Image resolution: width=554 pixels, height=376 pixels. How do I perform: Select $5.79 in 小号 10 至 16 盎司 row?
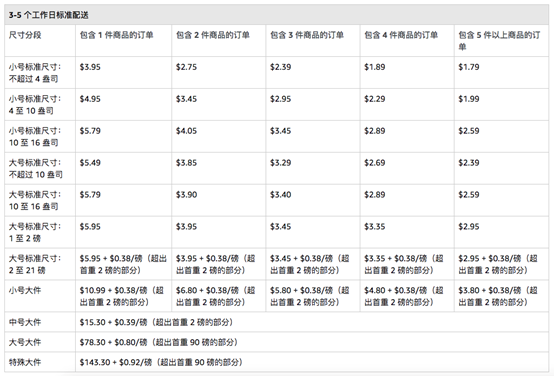click(x=90, y=131)
